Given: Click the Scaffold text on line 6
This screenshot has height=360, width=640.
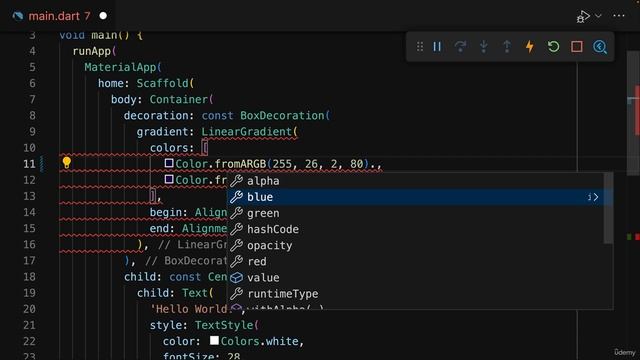Looking at the screenshot, I should tap(162, 83).
